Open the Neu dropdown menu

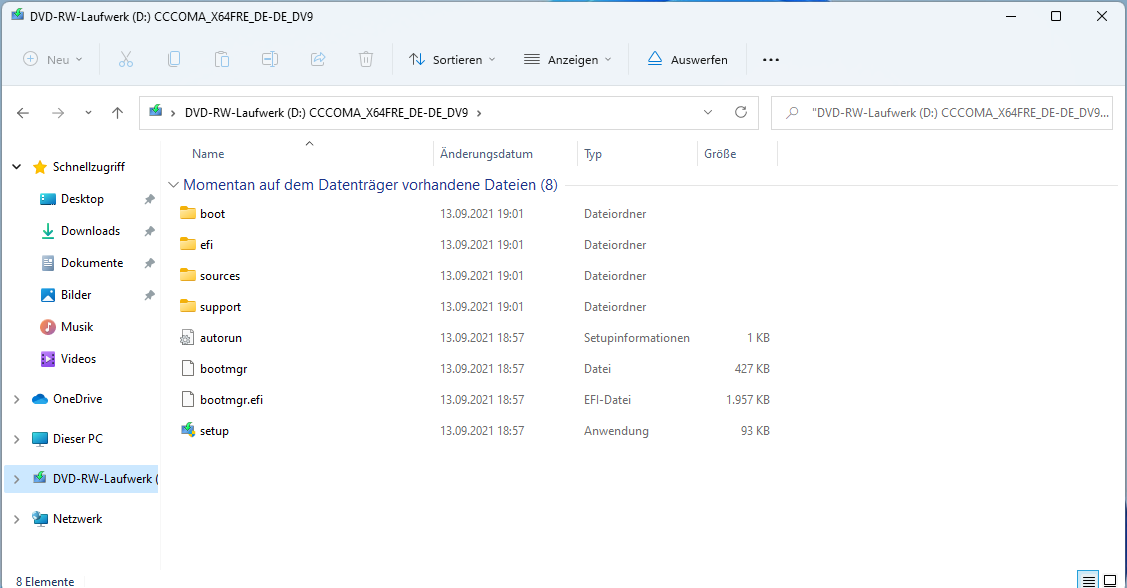pyautogui.click(x=53, y=60)
